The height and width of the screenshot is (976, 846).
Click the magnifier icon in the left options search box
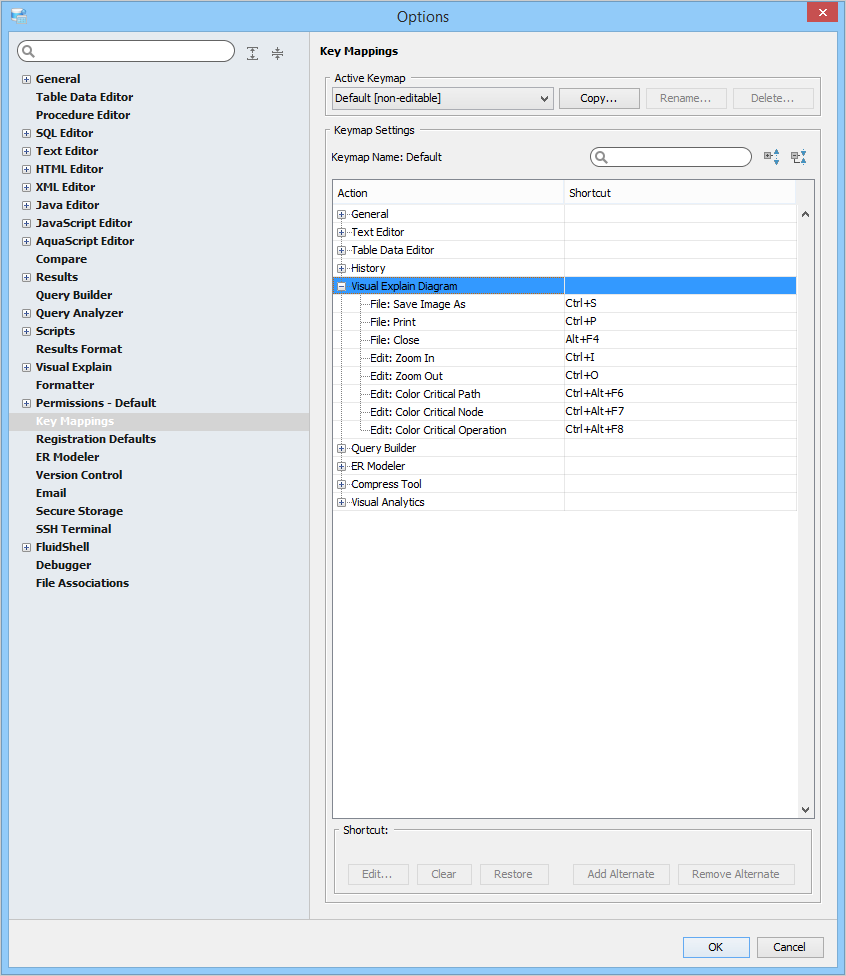coord(29,51)
